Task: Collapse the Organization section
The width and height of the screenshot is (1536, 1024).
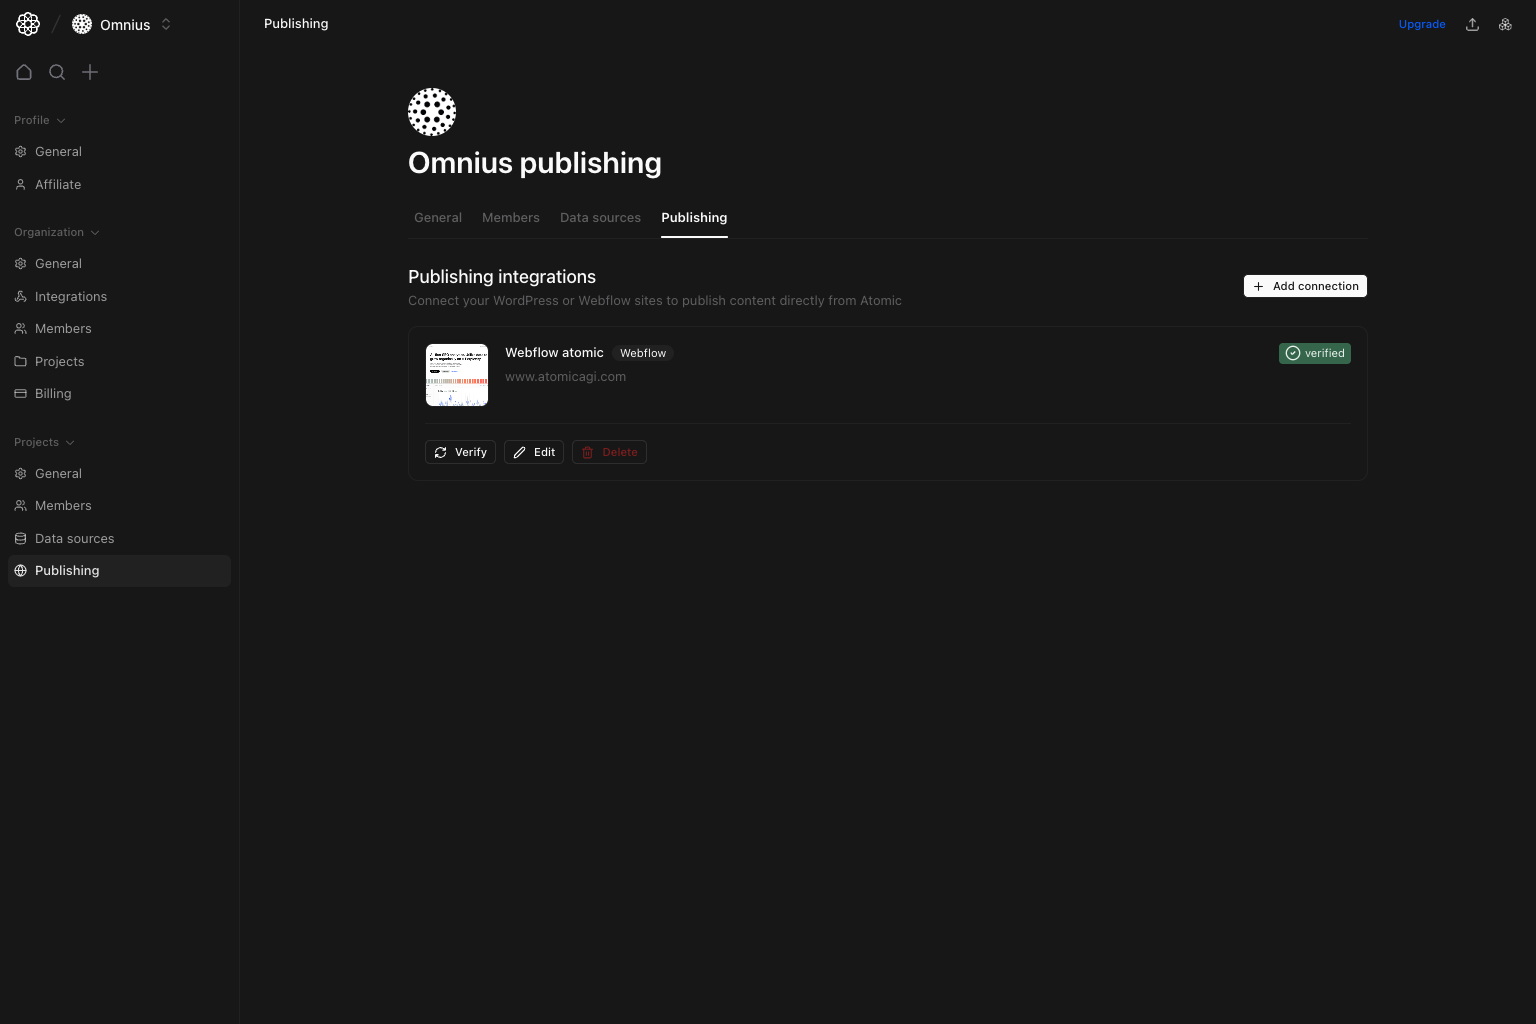Action: 94,232
